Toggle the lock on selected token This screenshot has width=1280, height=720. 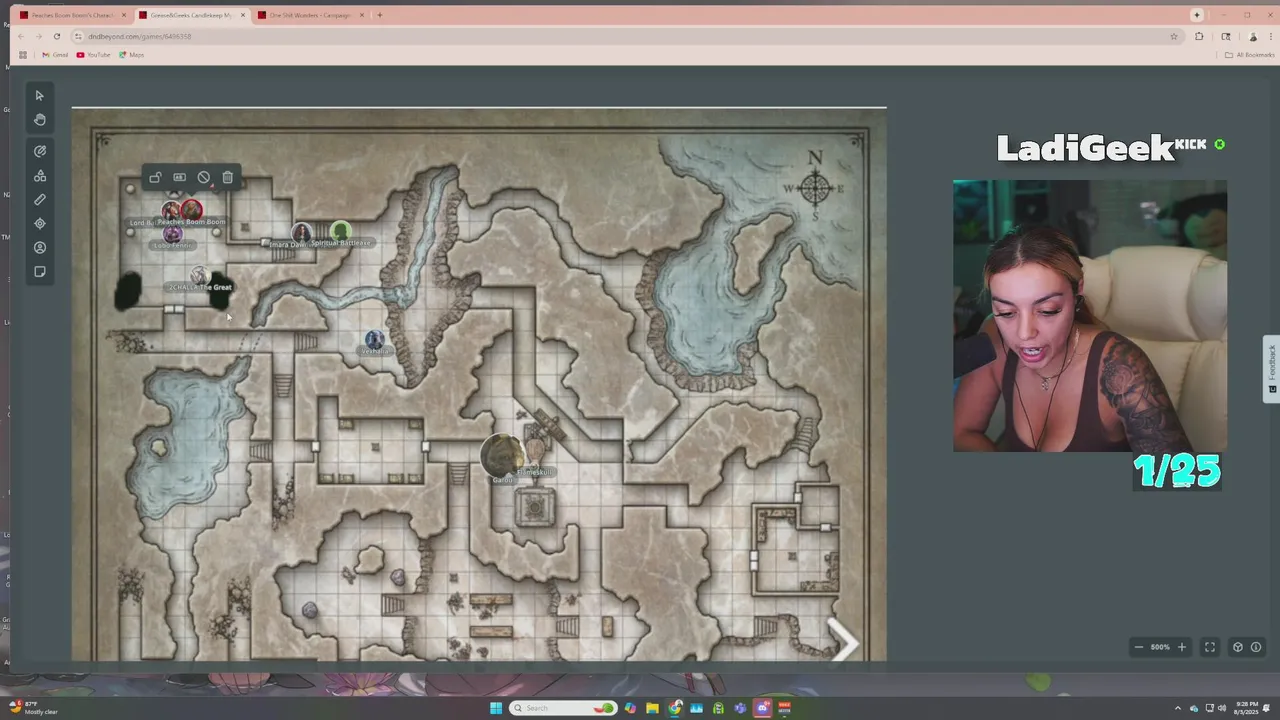click(x=155, y=178)
